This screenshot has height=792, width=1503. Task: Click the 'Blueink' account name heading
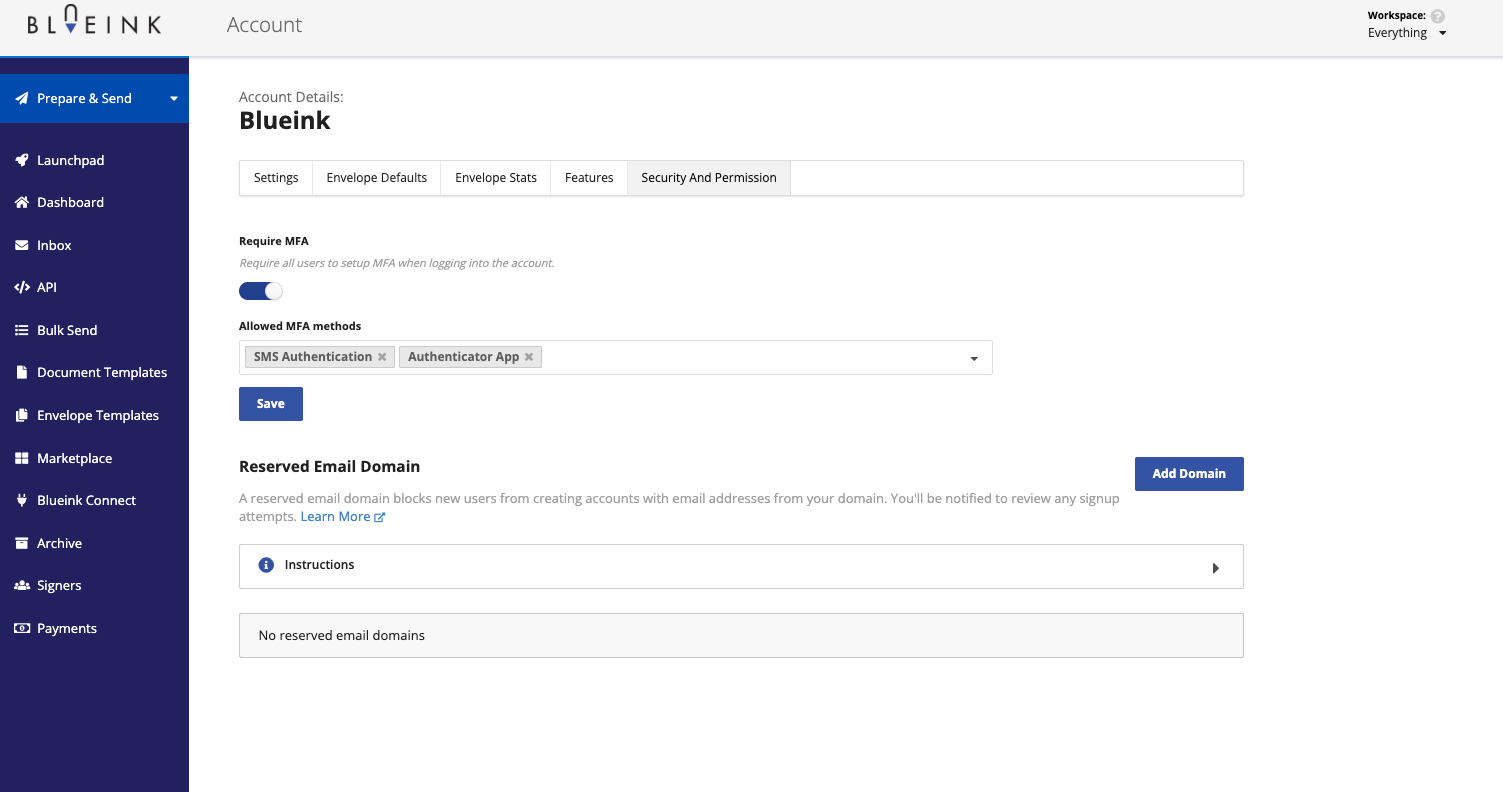pyautogui.click(x=285, y=121)
